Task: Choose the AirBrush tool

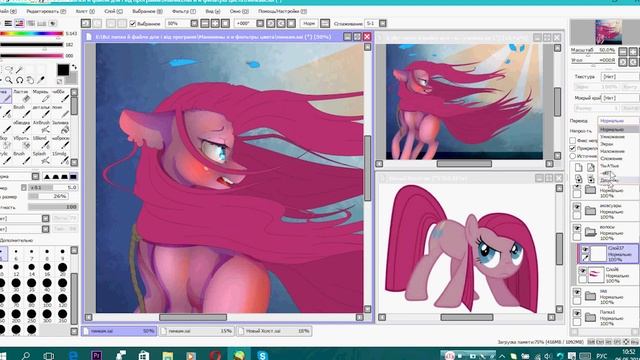Action: (x=41, y=127)
